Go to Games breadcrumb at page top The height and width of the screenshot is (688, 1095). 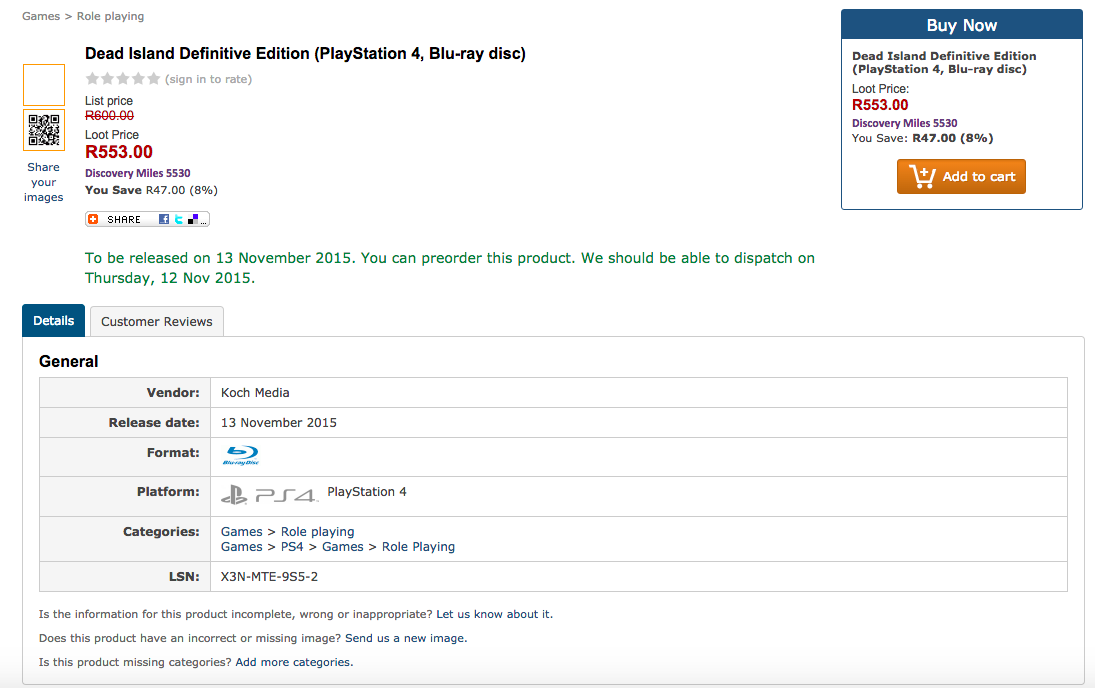(x=41, y=16)
